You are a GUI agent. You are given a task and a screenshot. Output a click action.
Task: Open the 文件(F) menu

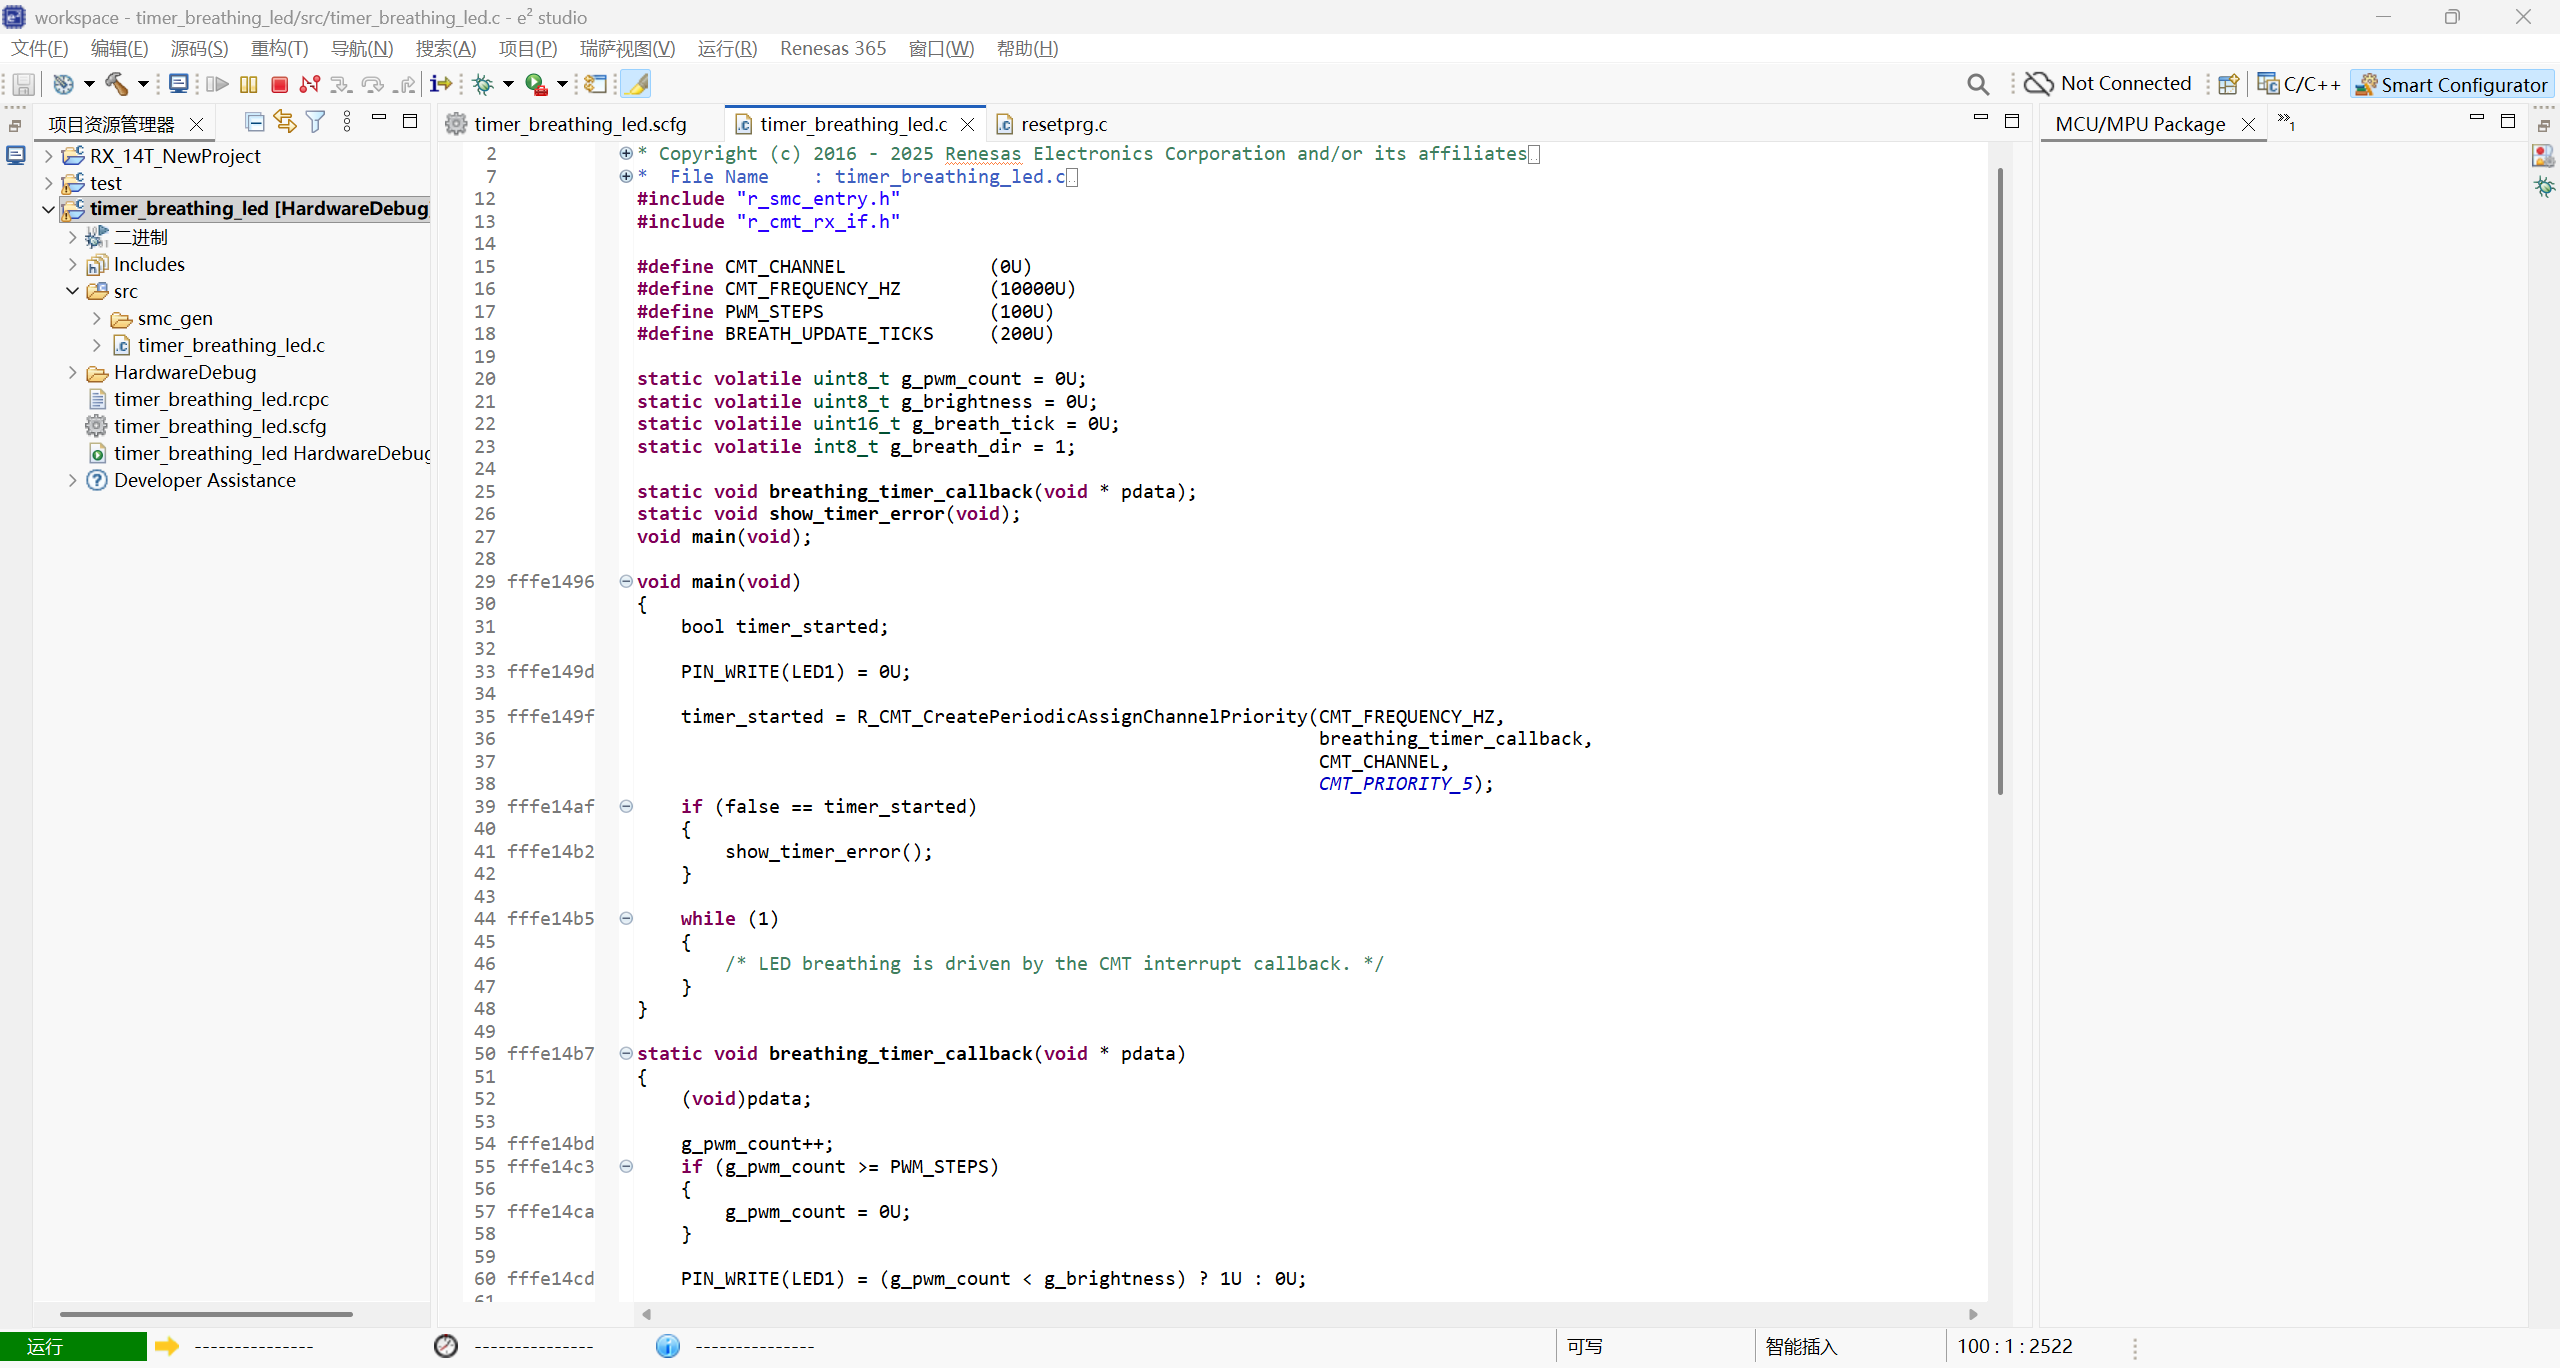pyautogui.click(x=40, y=48)
